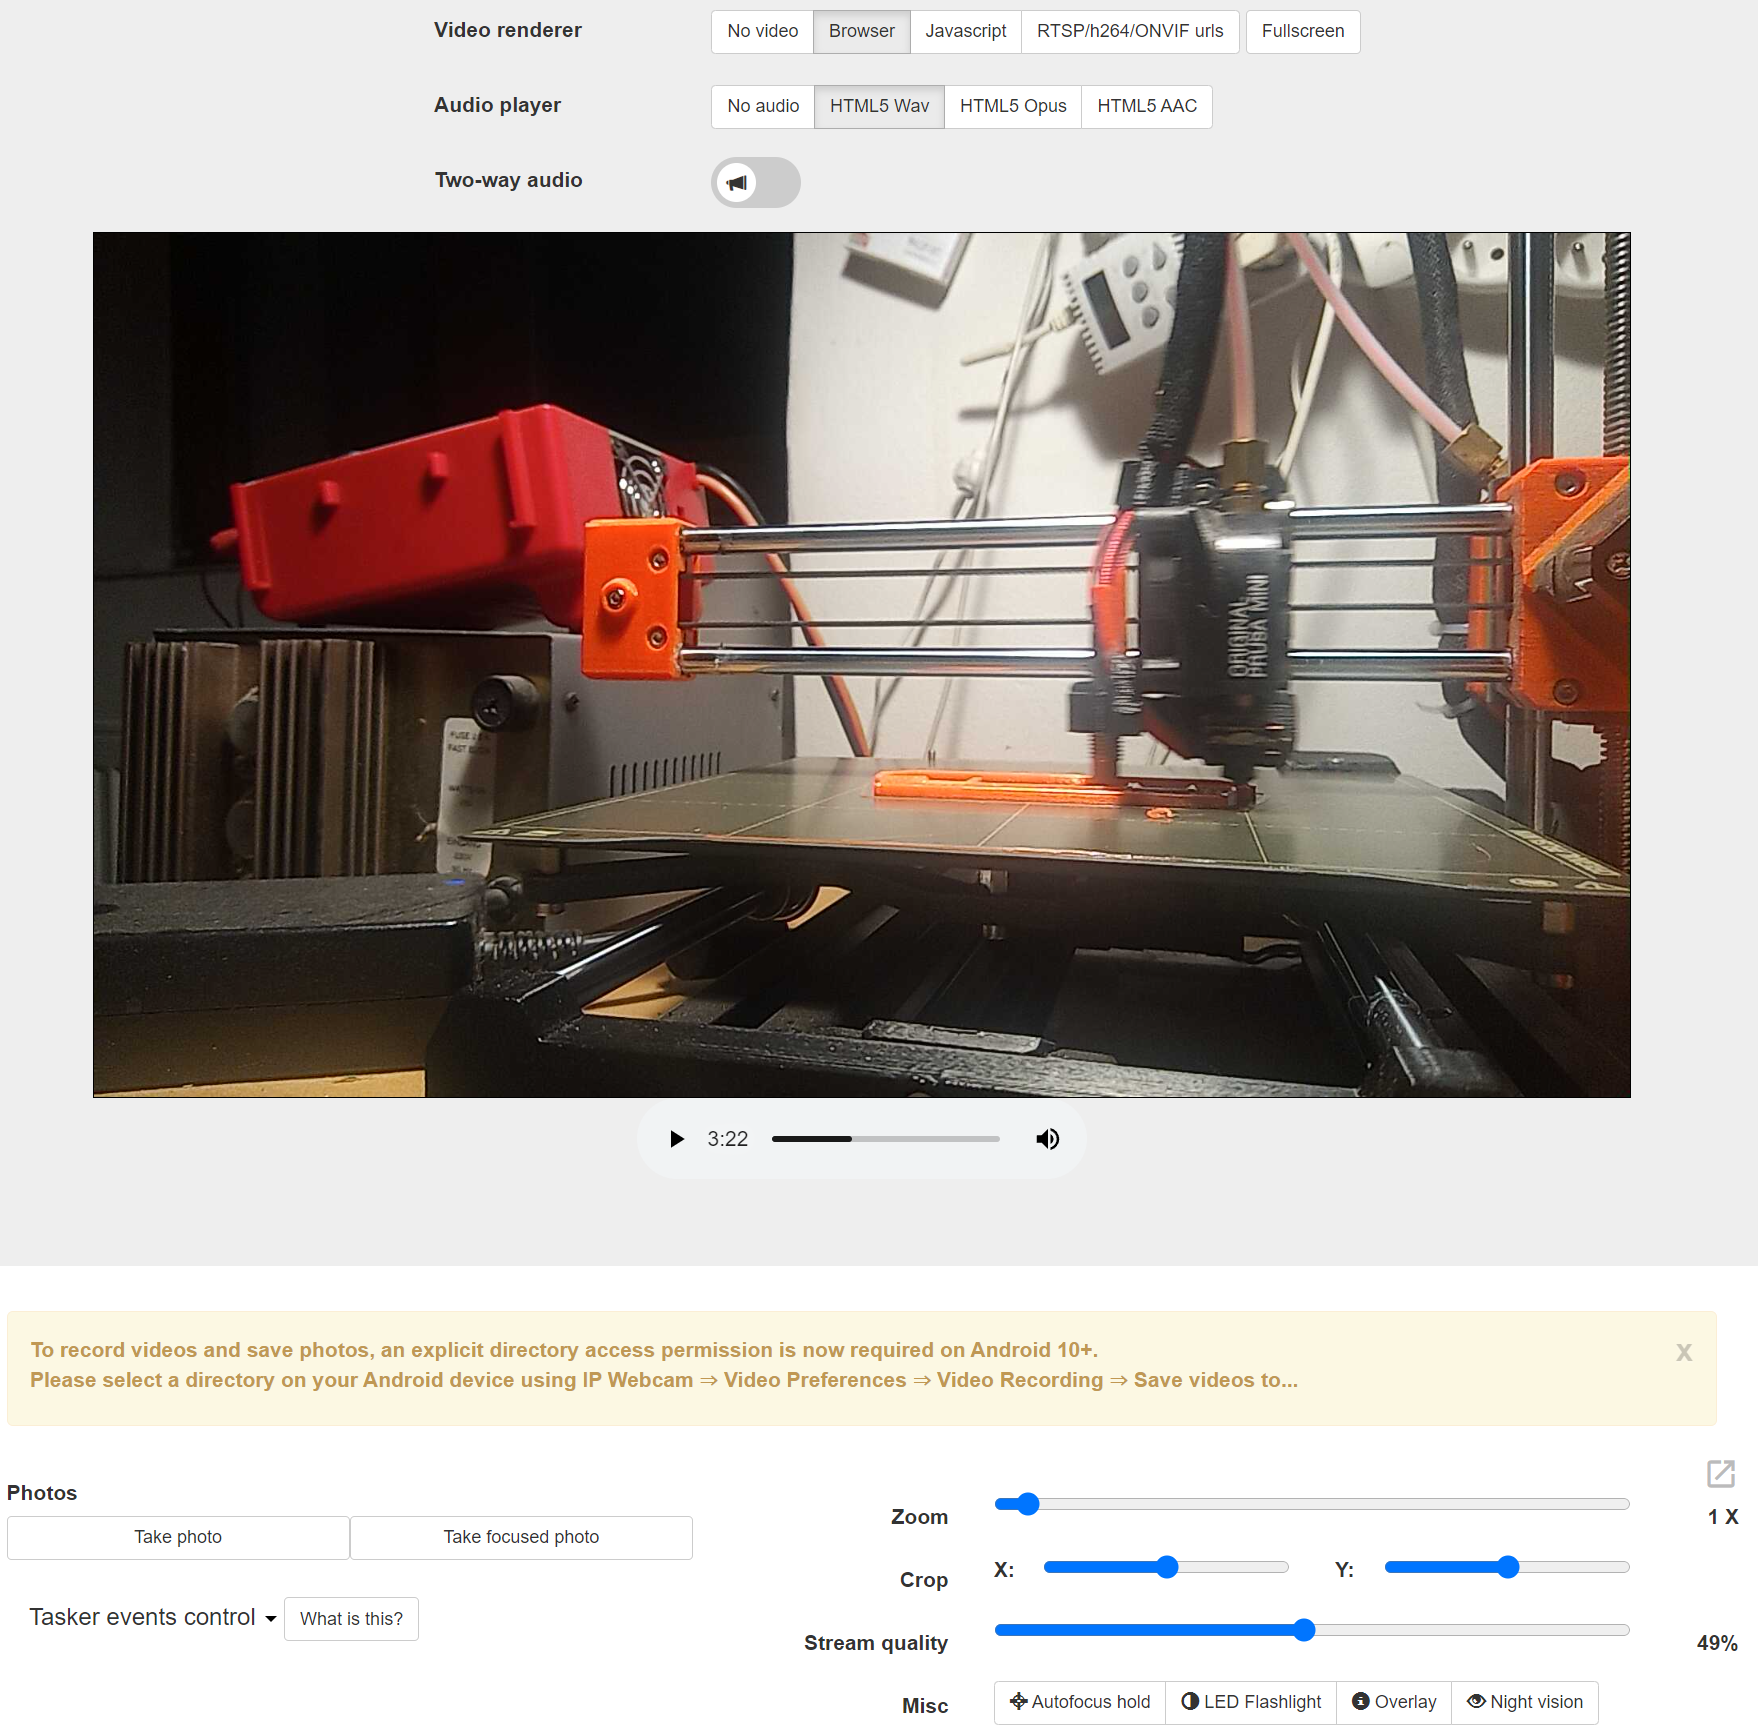
Task: Turn on the LED Flashlight
Action: (1251, 1702)
